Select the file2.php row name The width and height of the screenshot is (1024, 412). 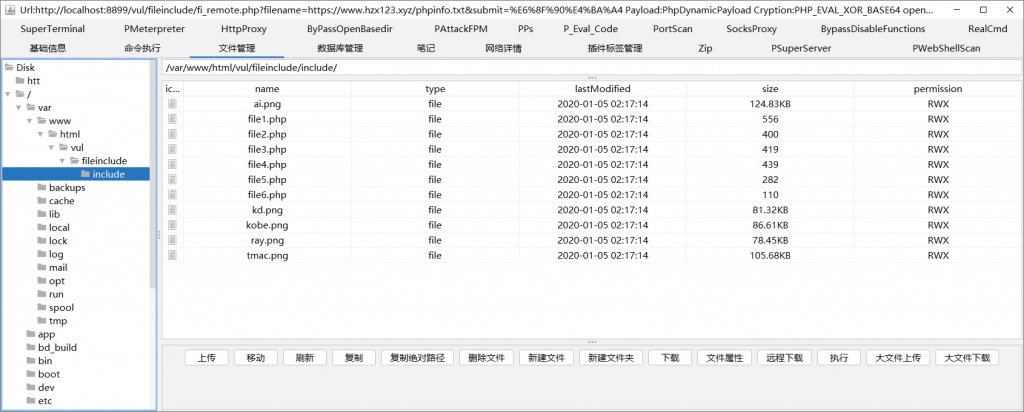(267, 135)
